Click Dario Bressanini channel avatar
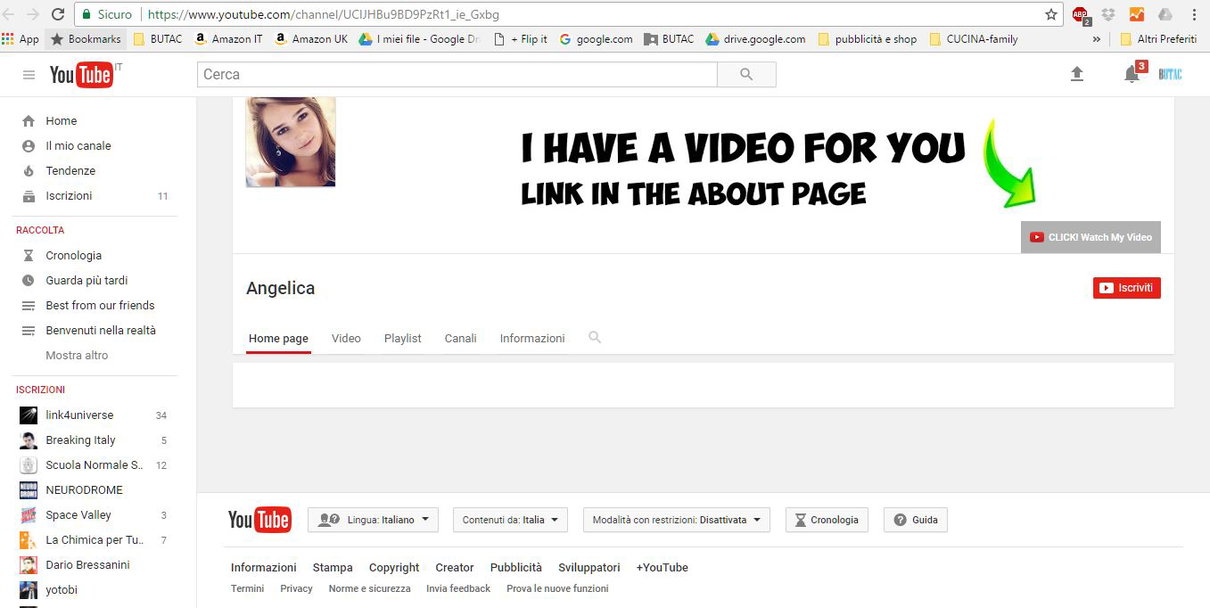Screen dimensions: 1210x608 29,565
